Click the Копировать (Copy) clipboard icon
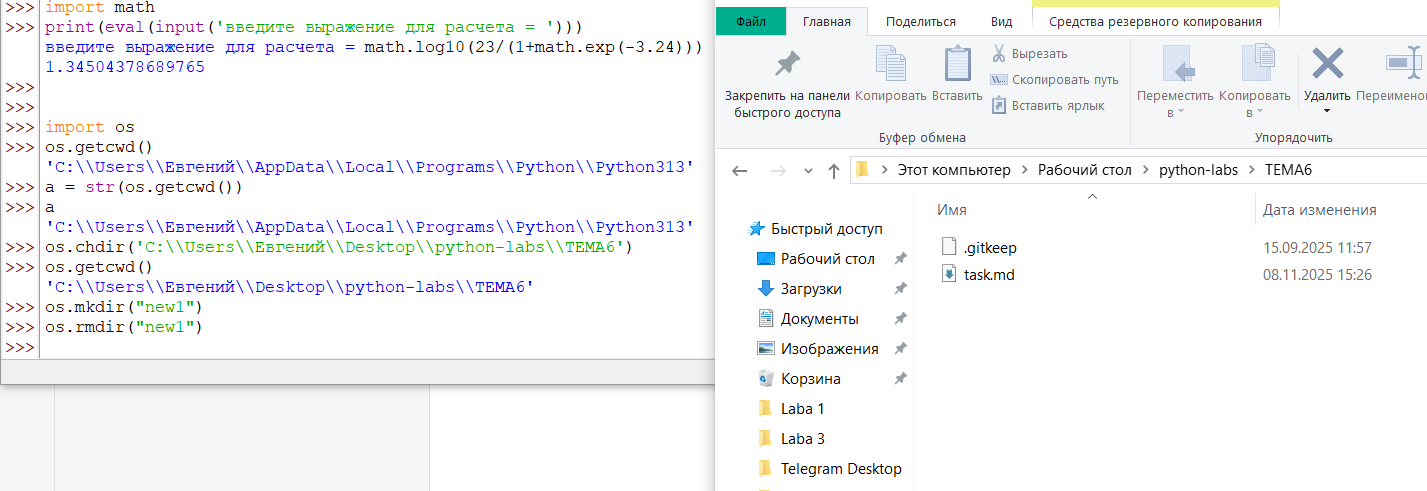This screenshot has height=491, width=1427. click(x=890, y=64)
